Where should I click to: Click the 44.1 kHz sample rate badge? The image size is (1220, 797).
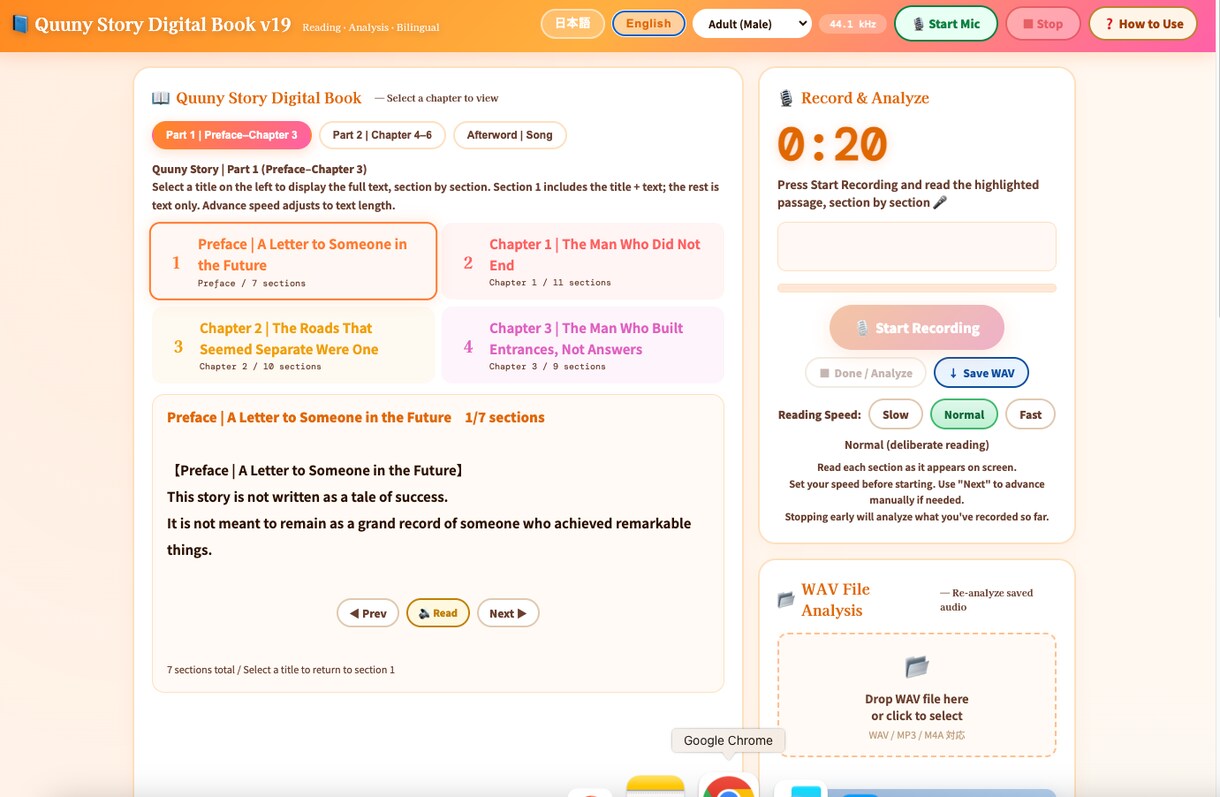(853, 24)
